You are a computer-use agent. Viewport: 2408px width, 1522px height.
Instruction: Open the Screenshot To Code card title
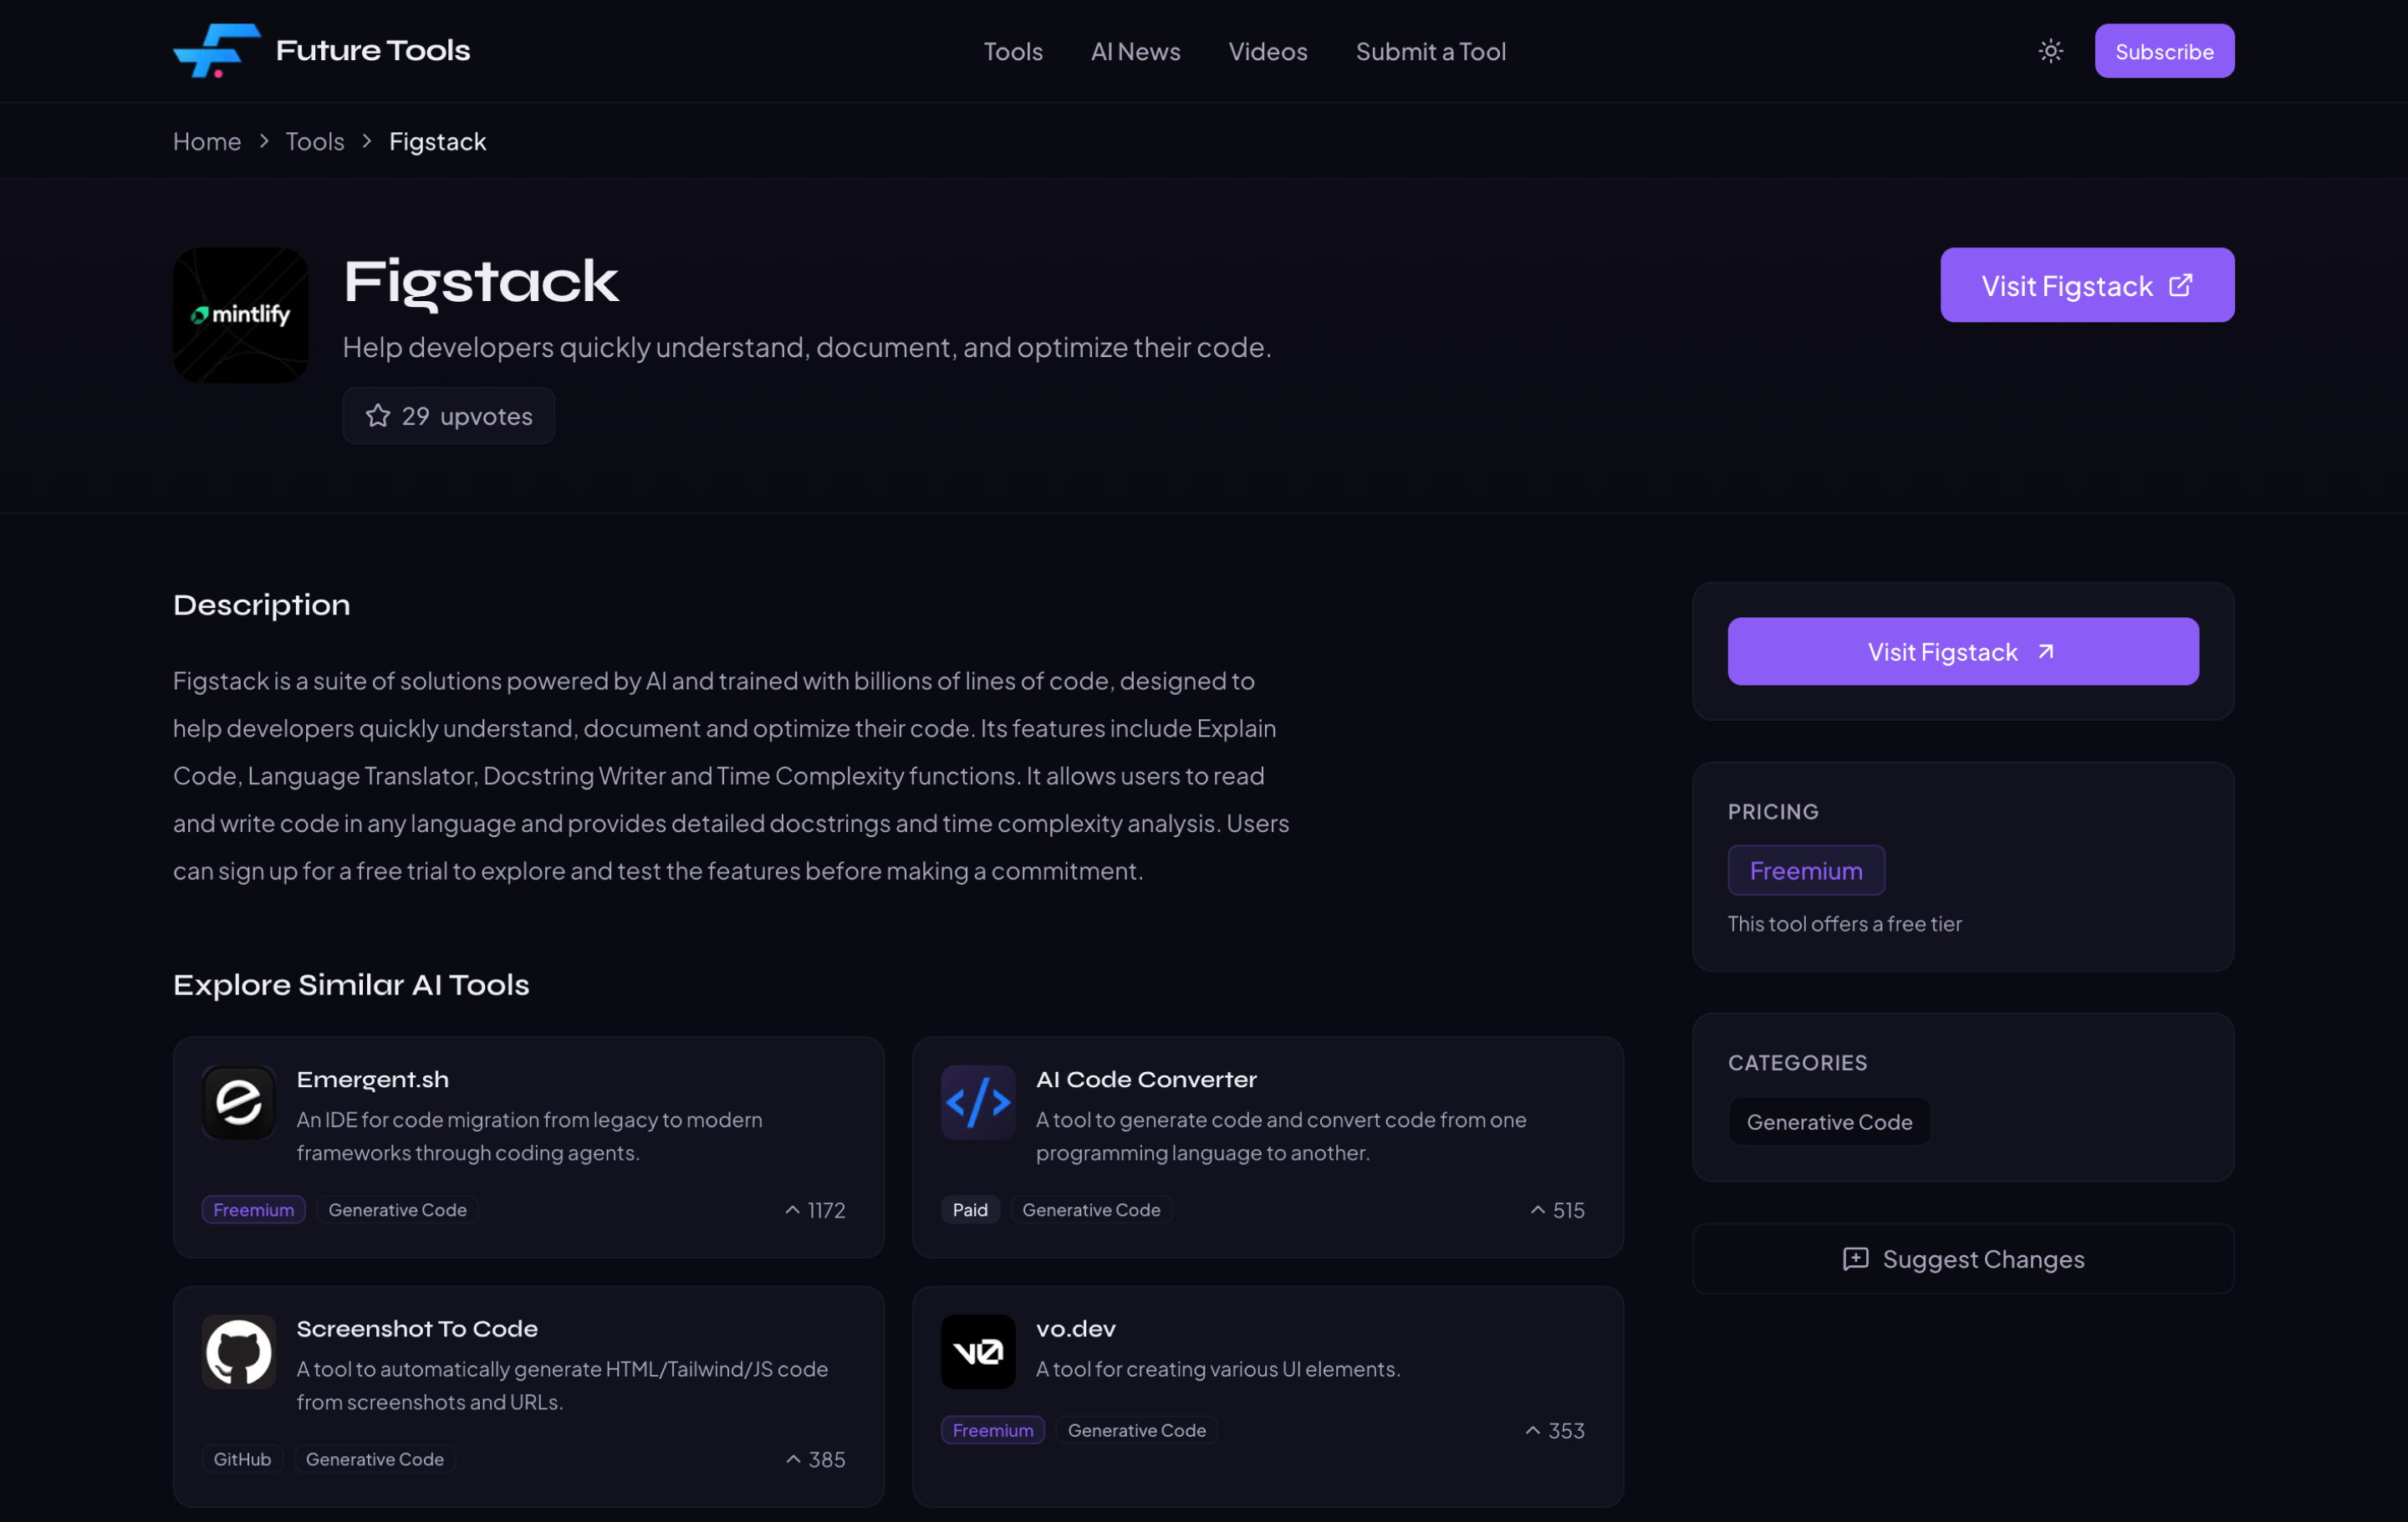coord(417,1328)
